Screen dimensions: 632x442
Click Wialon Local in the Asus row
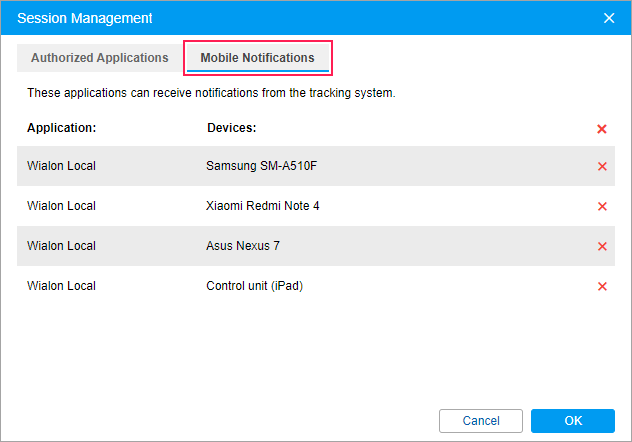61,246
